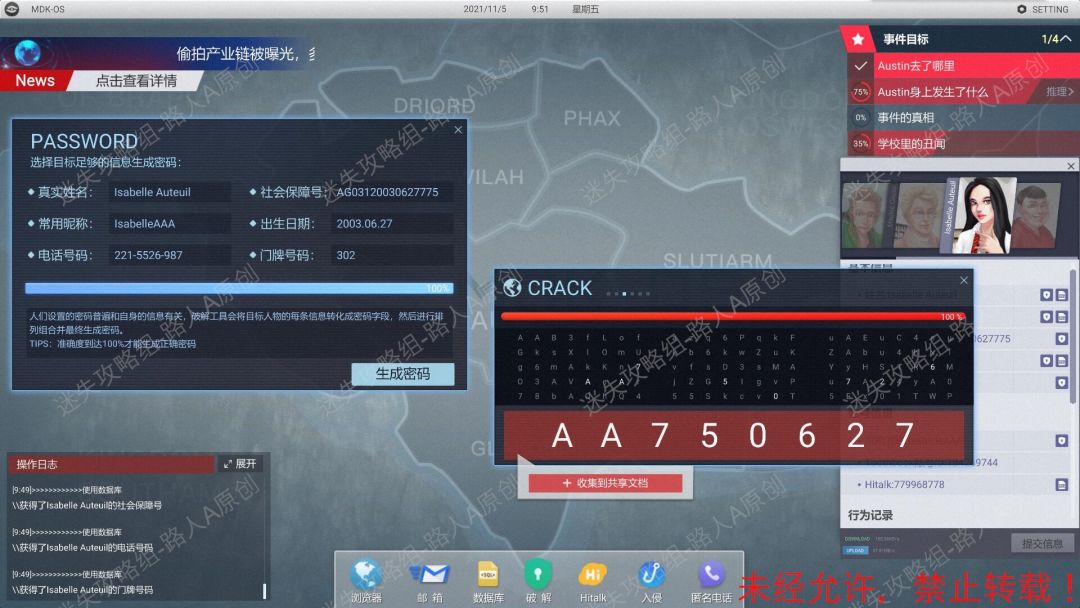This screenshot has height=608, width=1080.
Task: Click 点击查看详情 on the News banner
Action: 136,81
